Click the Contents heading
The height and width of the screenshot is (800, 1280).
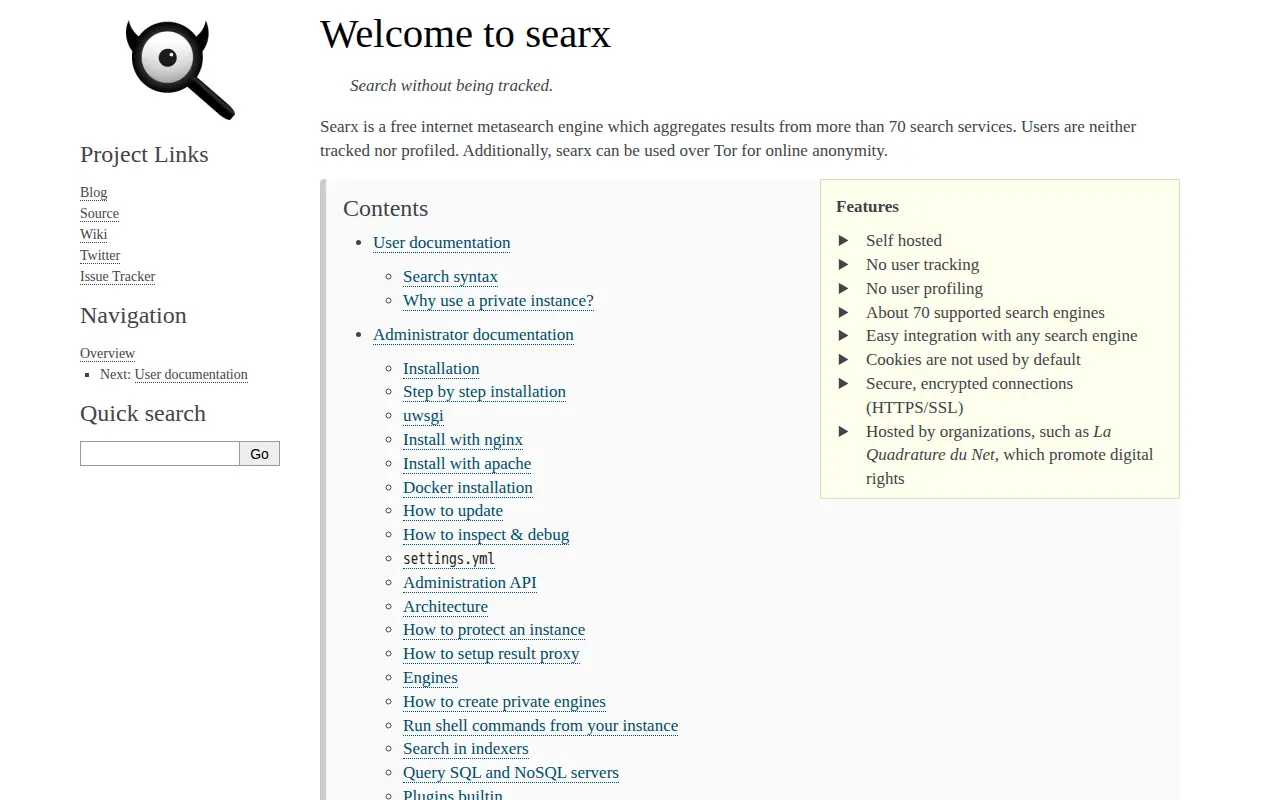point(385,208)
